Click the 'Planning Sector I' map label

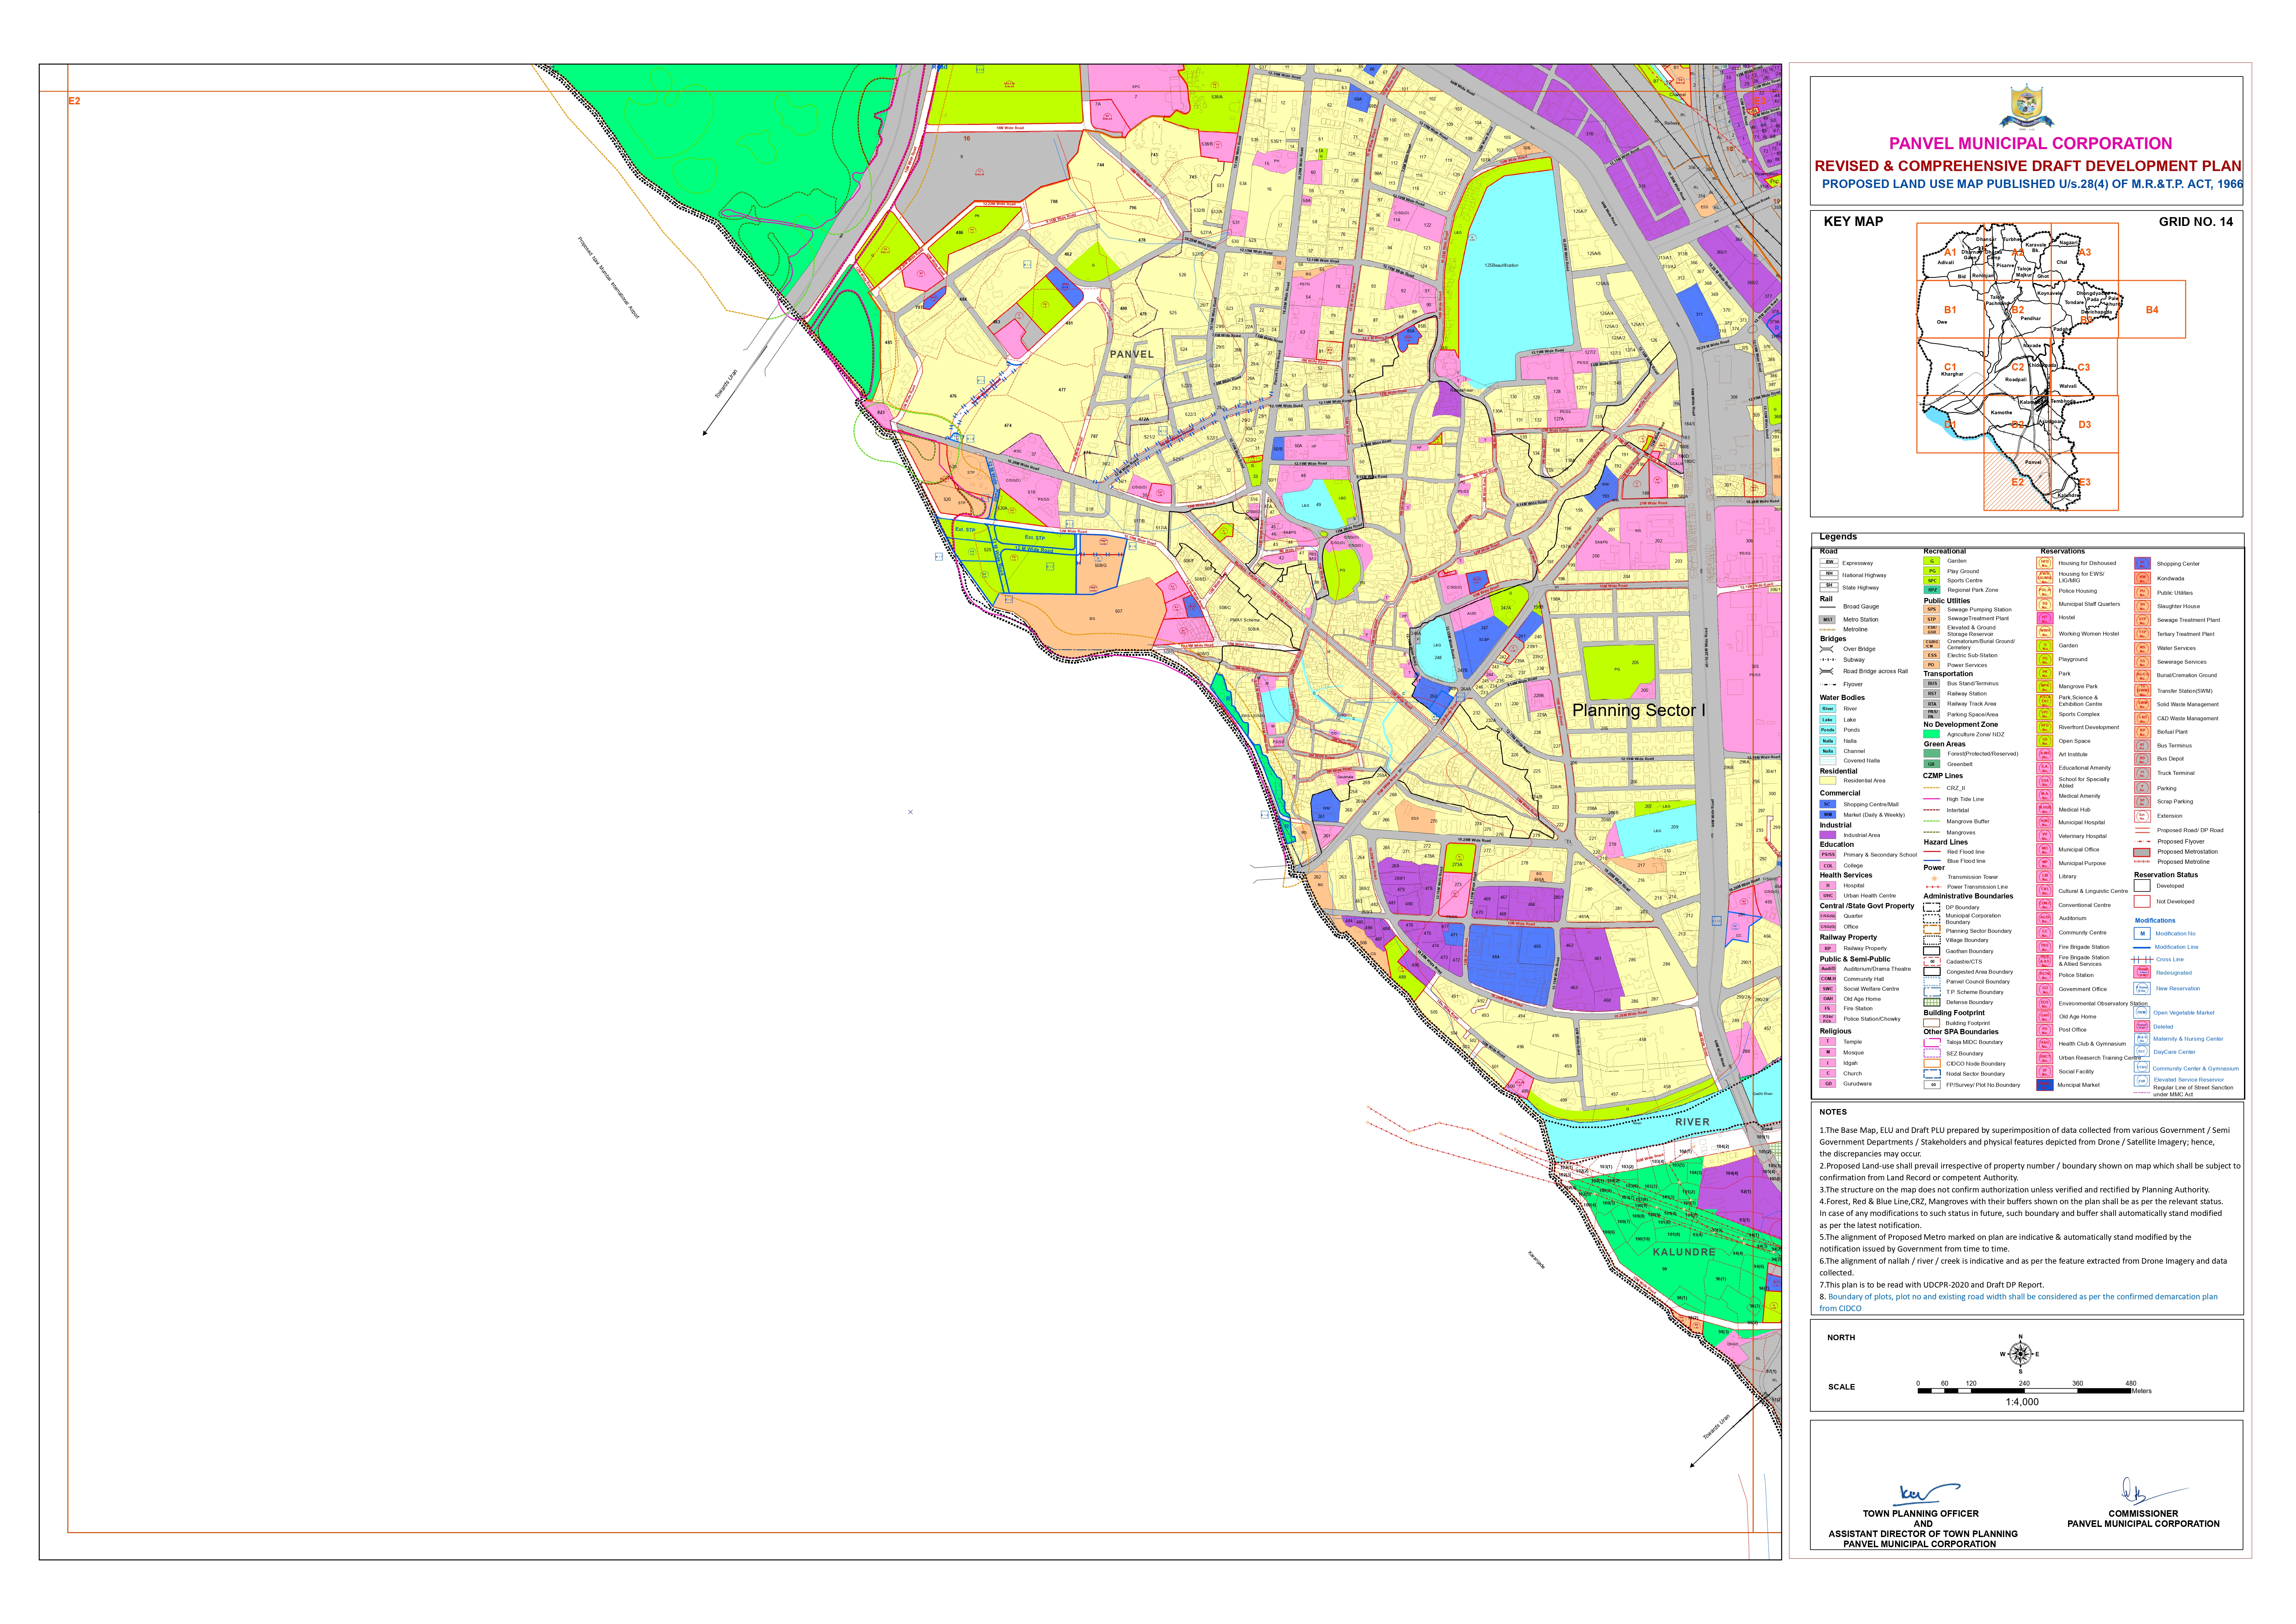[x=1639, y=710]
